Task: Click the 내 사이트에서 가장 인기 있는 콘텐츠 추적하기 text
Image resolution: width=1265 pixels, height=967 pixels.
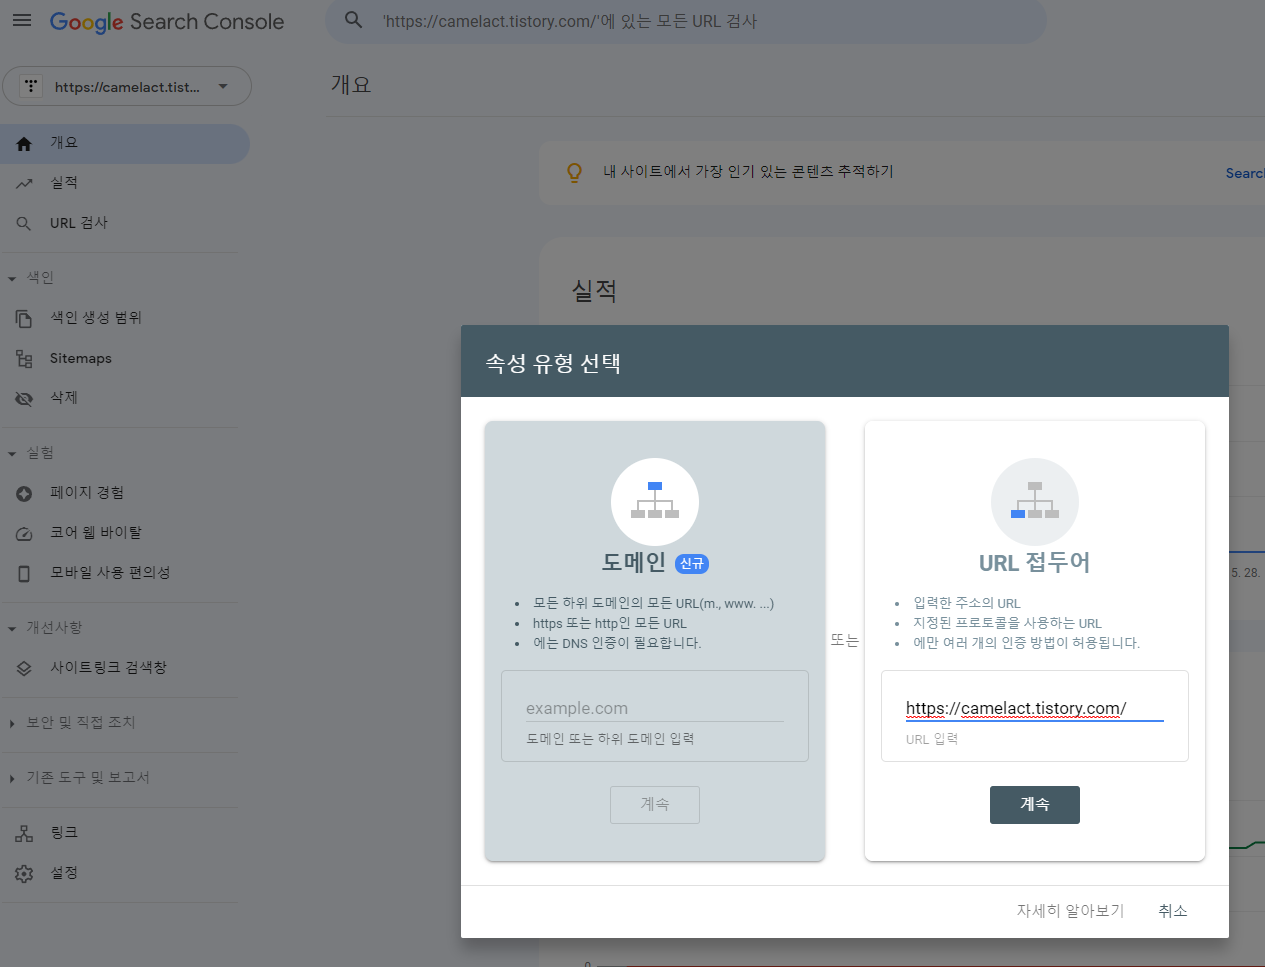Action: 748,172
